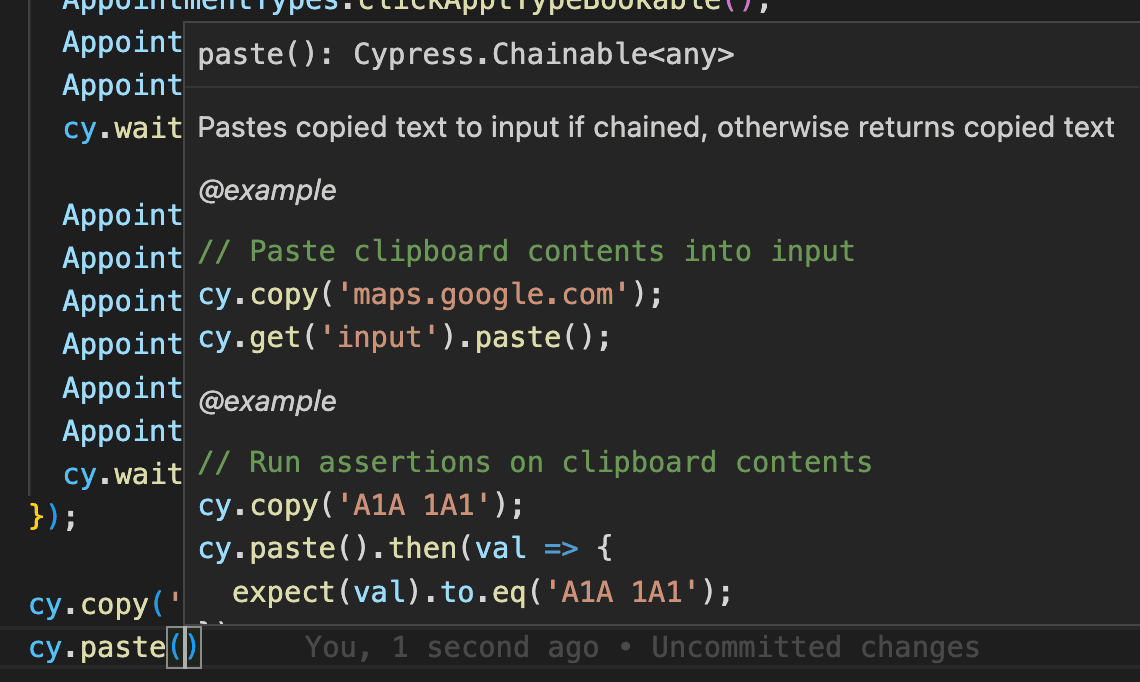
Task: Click the cy.copy('maps.google.com') example line
Action: pos(430,294)
